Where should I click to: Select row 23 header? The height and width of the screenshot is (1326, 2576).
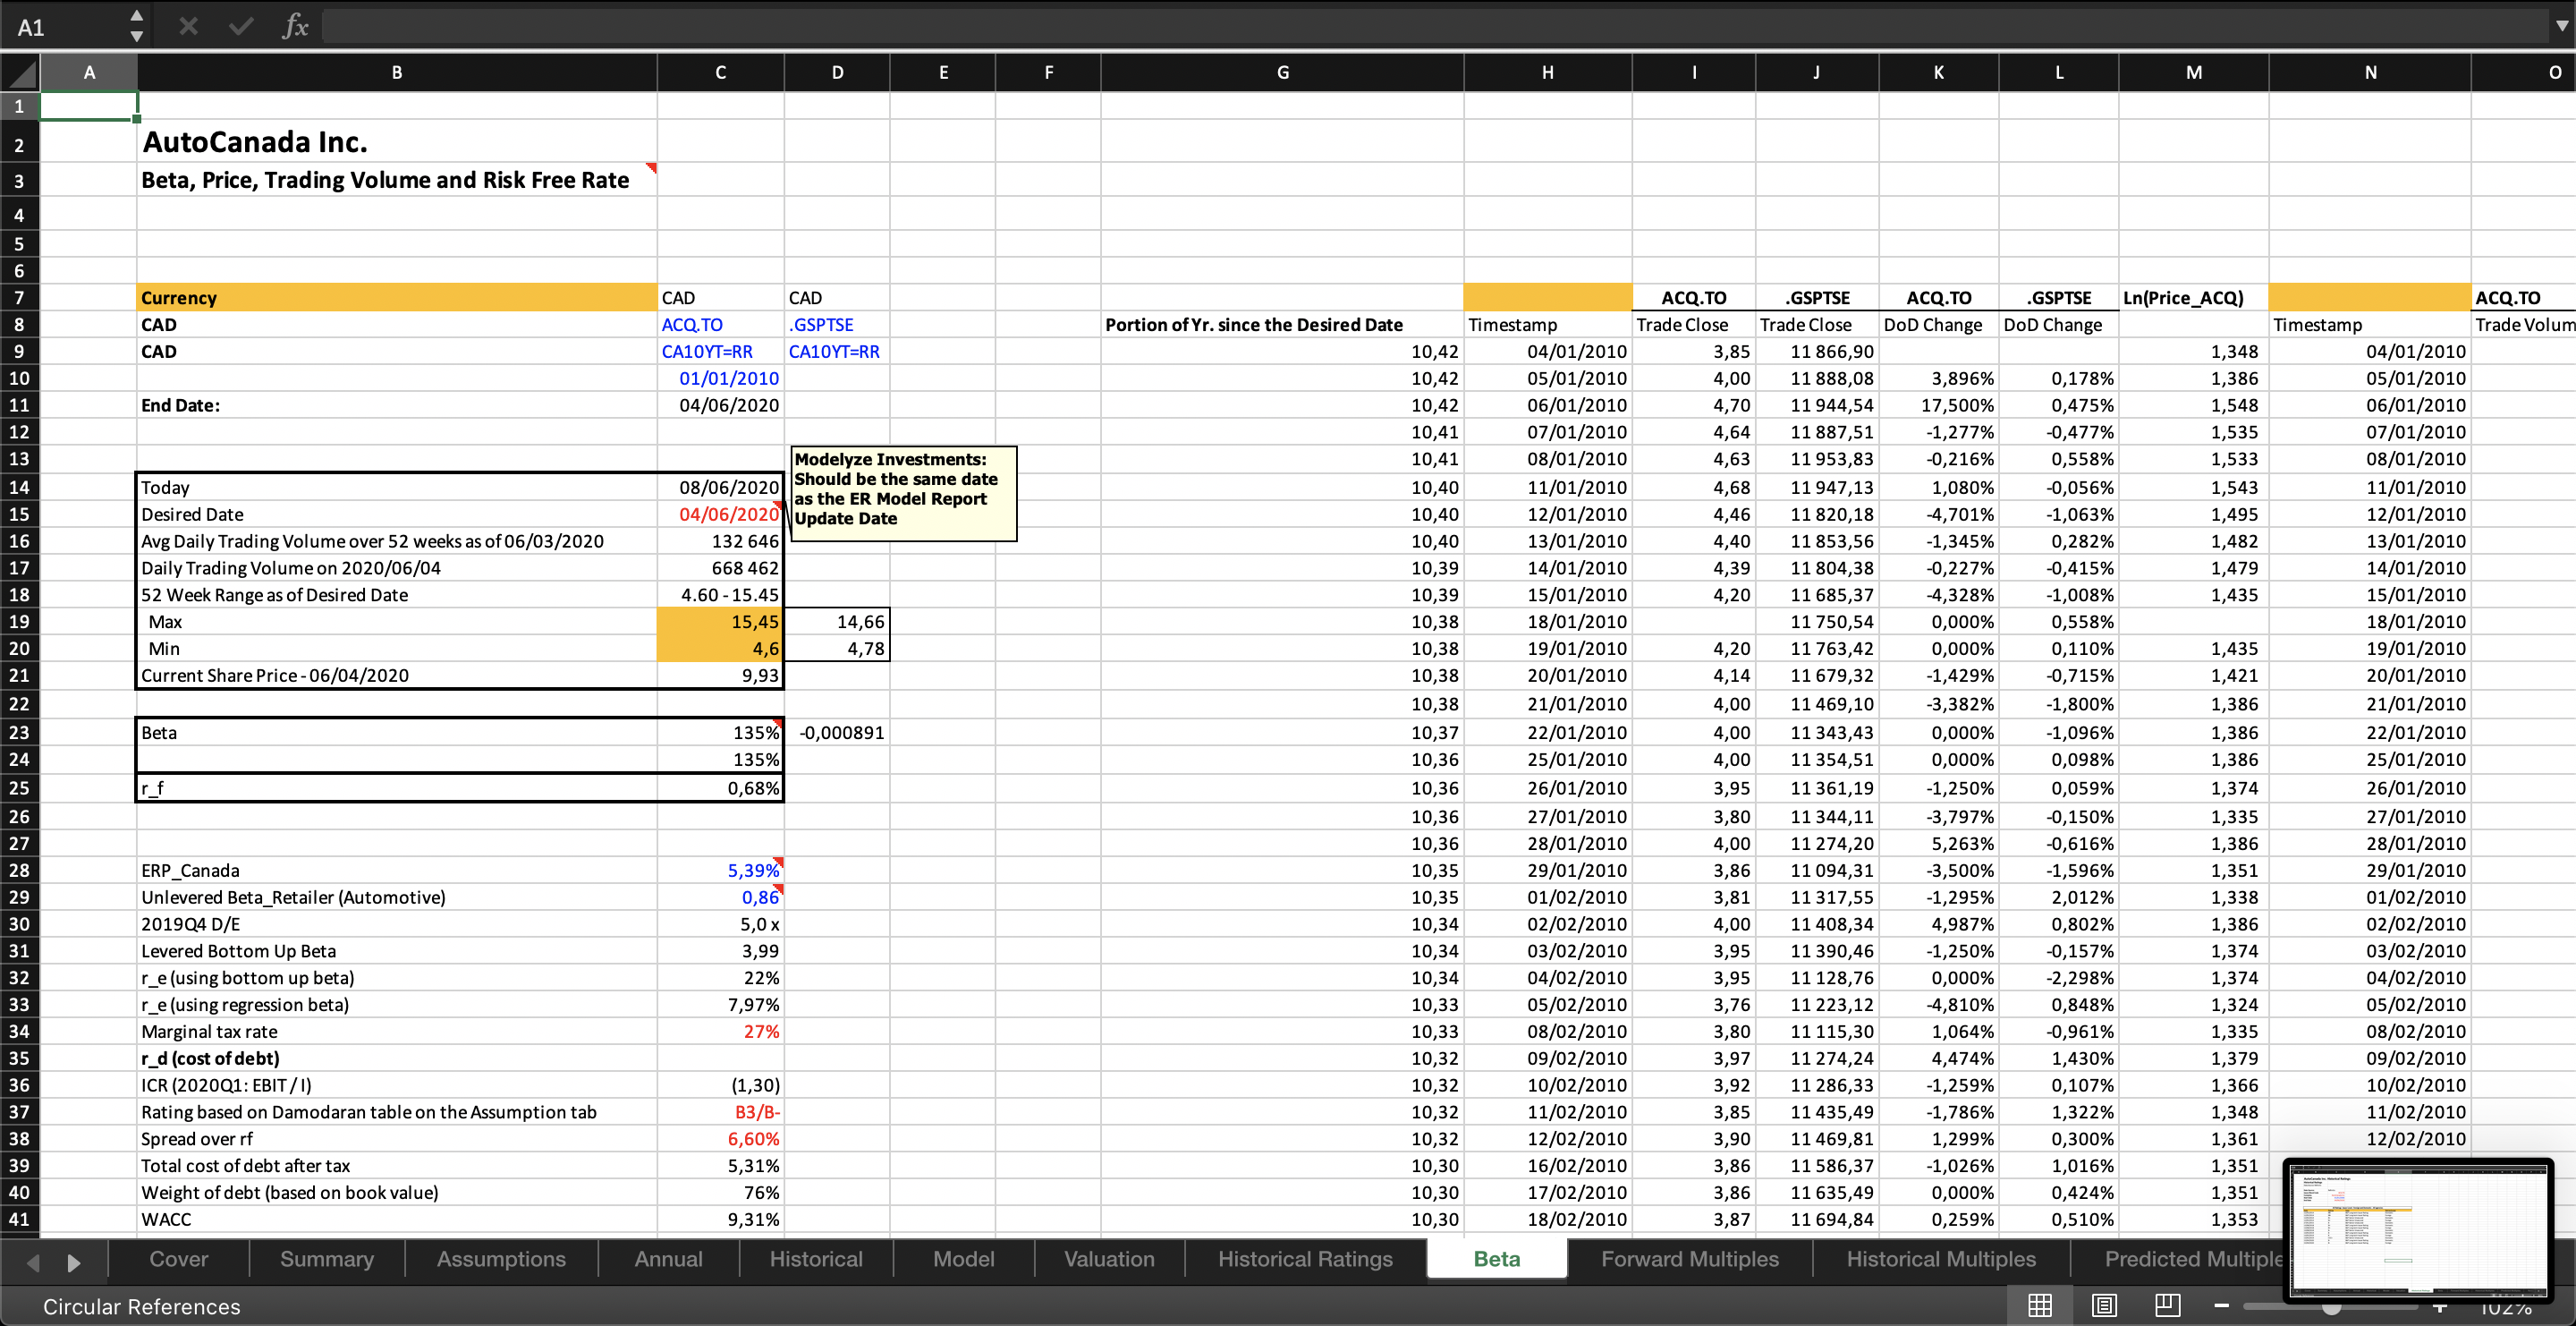tap(19, 732)
